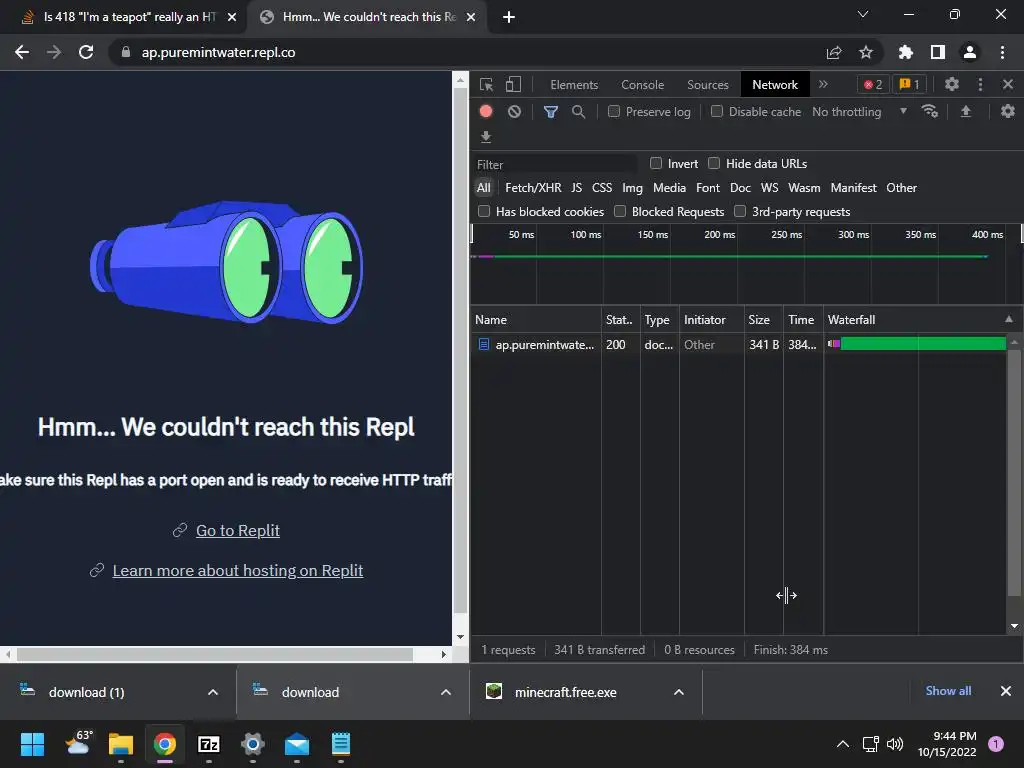Open the 7-Zip app on the taskbar
This screenshot has height=768, width=1024.
(209, 744)
